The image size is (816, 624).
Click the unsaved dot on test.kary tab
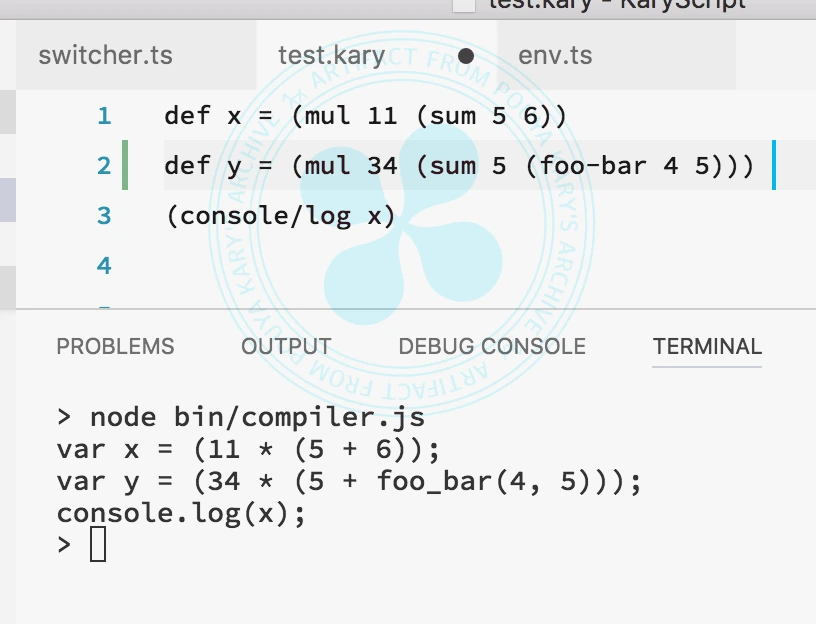click(466, 56)
